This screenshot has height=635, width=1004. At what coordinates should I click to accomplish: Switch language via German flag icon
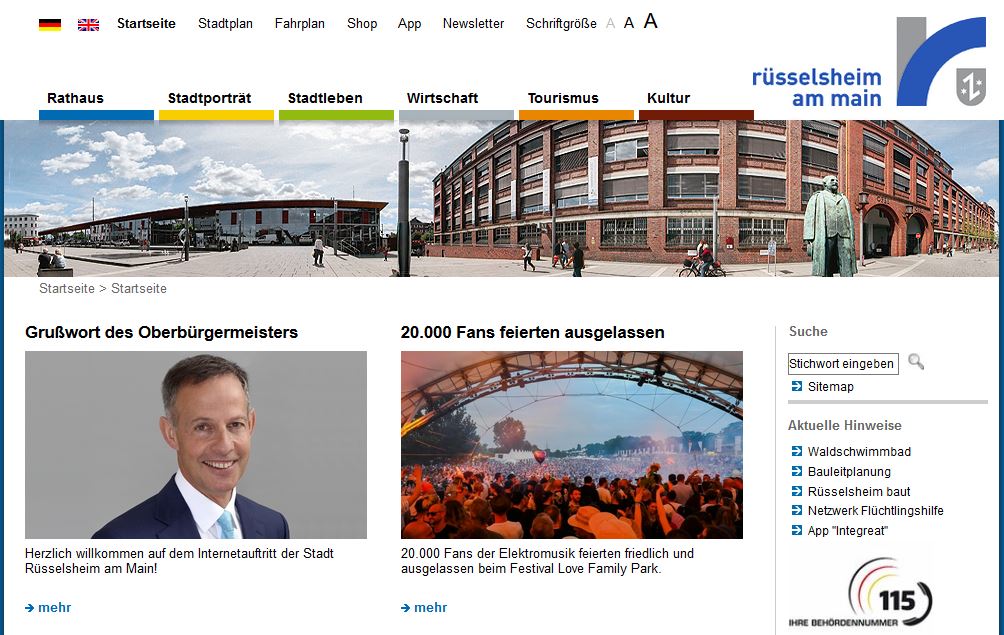(50, 24)
